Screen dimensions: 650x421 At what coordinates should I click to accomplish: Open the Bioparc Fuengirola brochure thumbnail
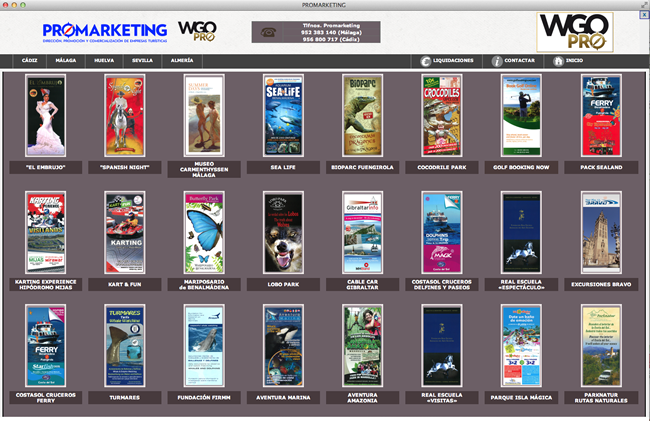click(362, 115)
